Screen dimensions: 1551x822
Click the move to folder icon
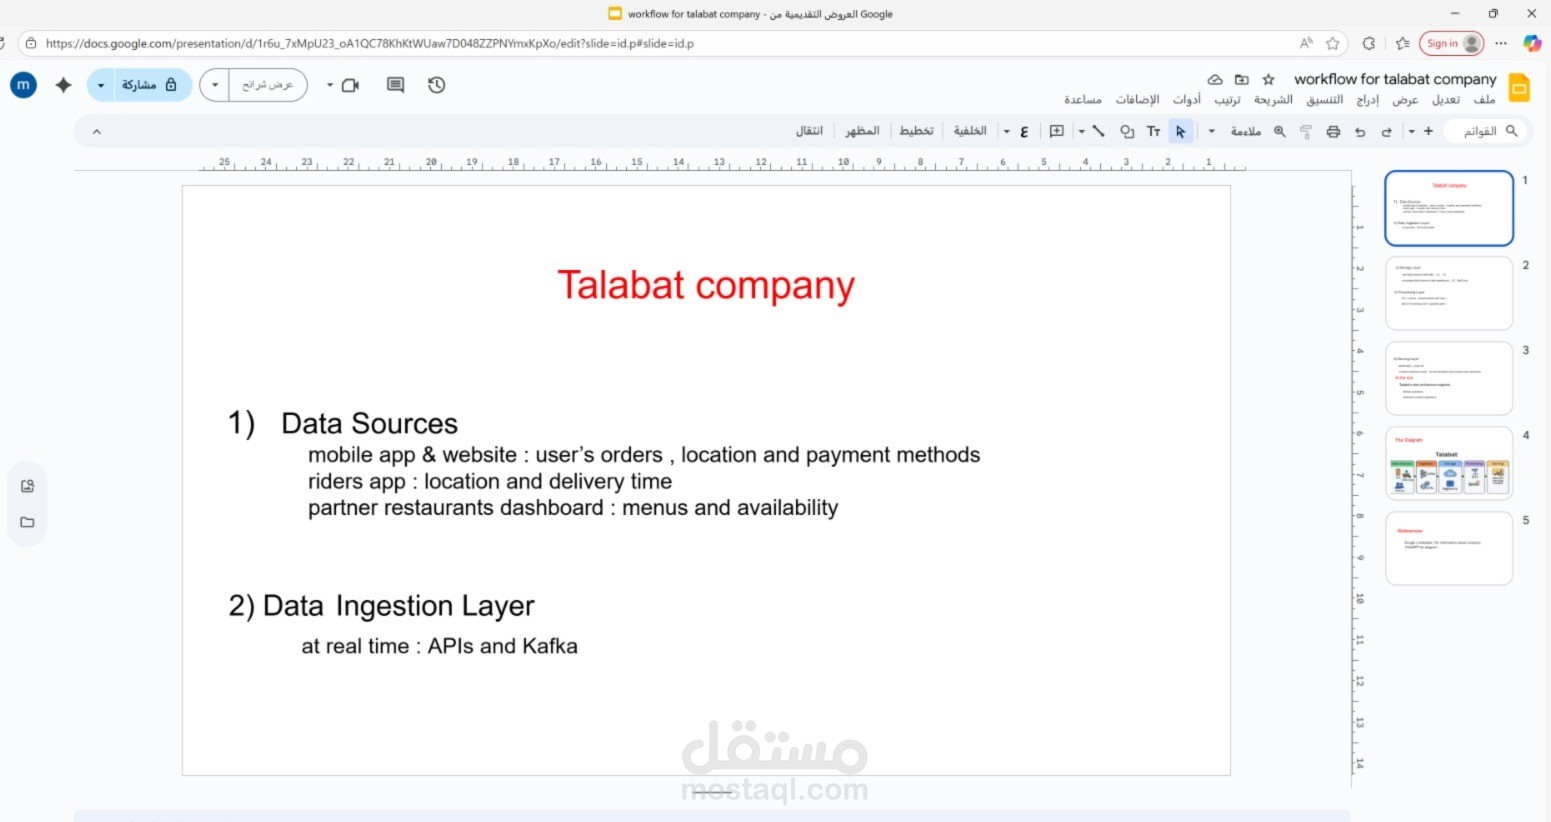1242,79
